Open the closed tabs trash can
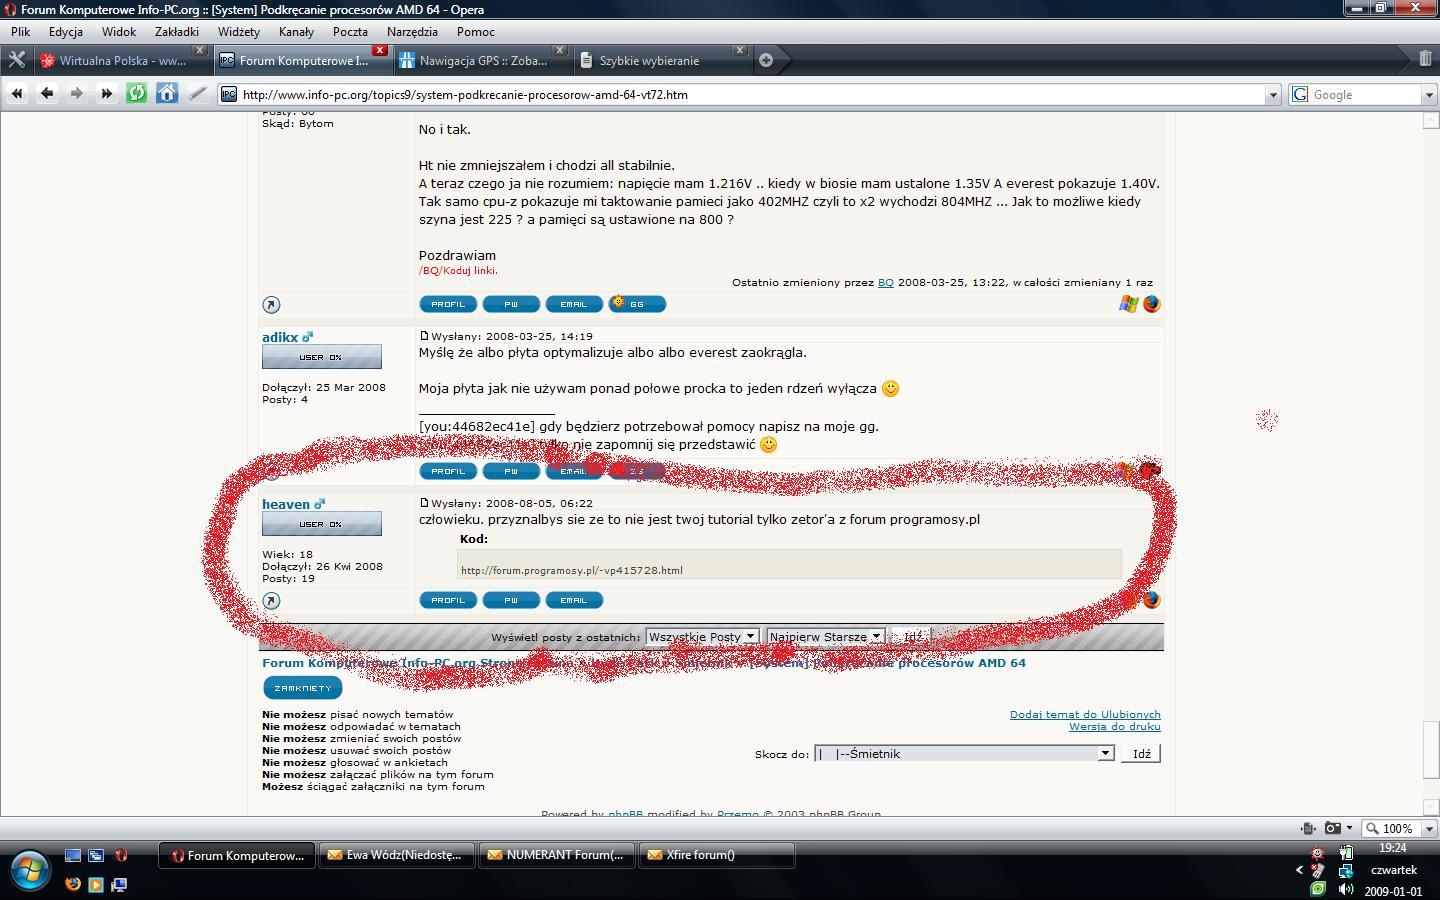This screenshot has width=1440, height=900. [x=1425, y=59]
